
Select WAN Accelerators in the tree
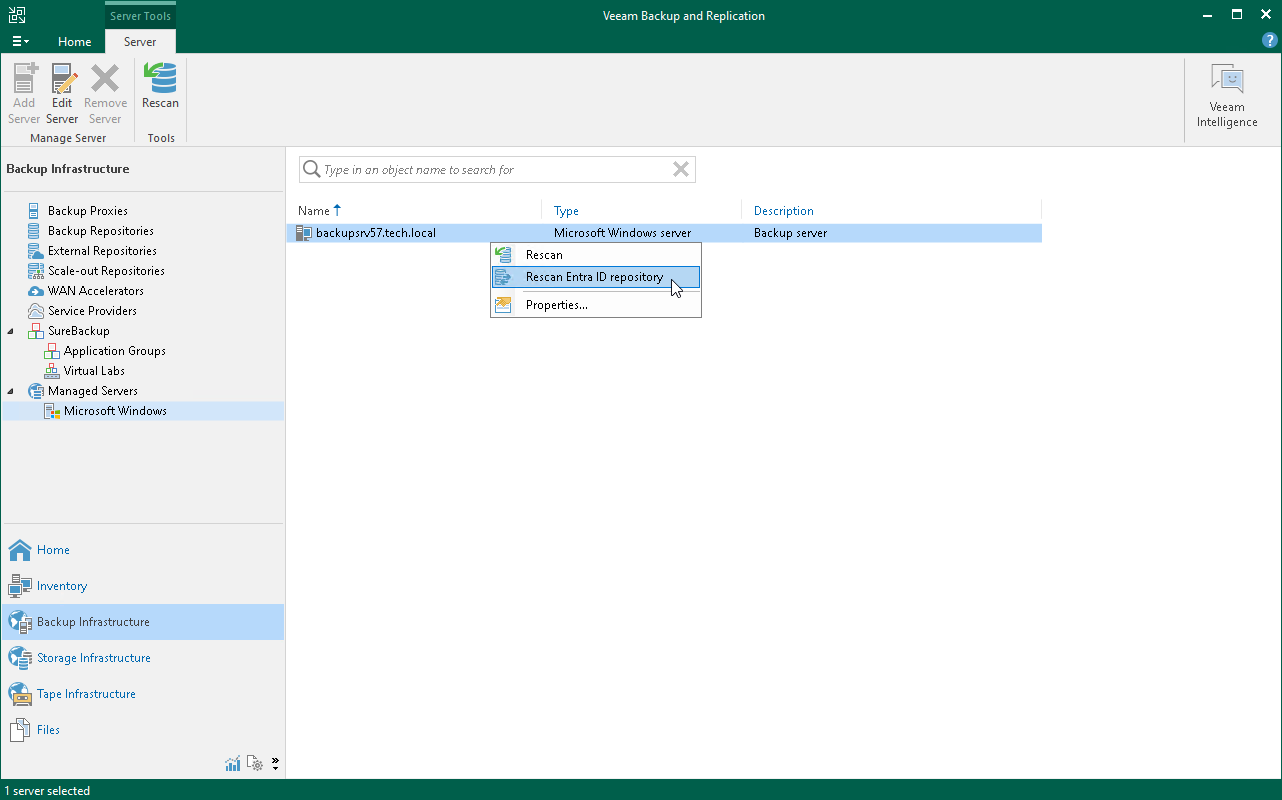click(96, 291)
